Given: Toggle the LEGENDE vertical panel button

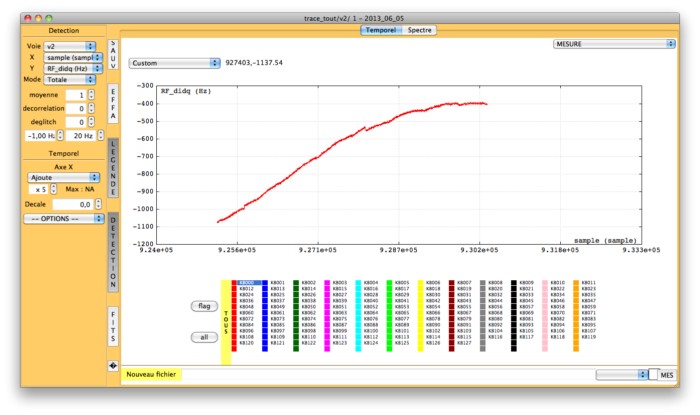Looking at the screenshot, I should (x=113, y=168).
